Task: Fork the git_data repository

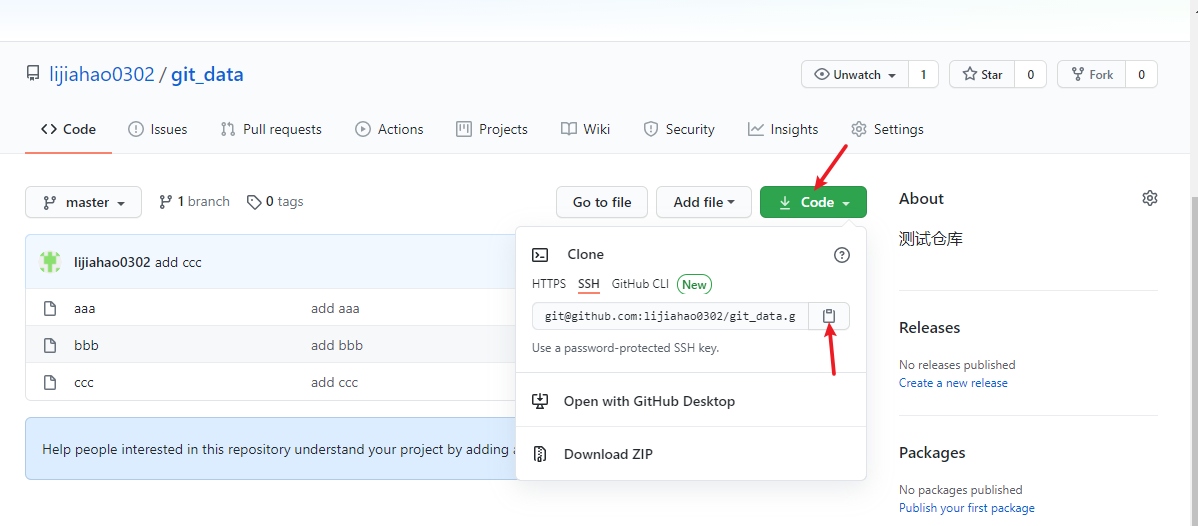Action: [x=1092, y=74]
